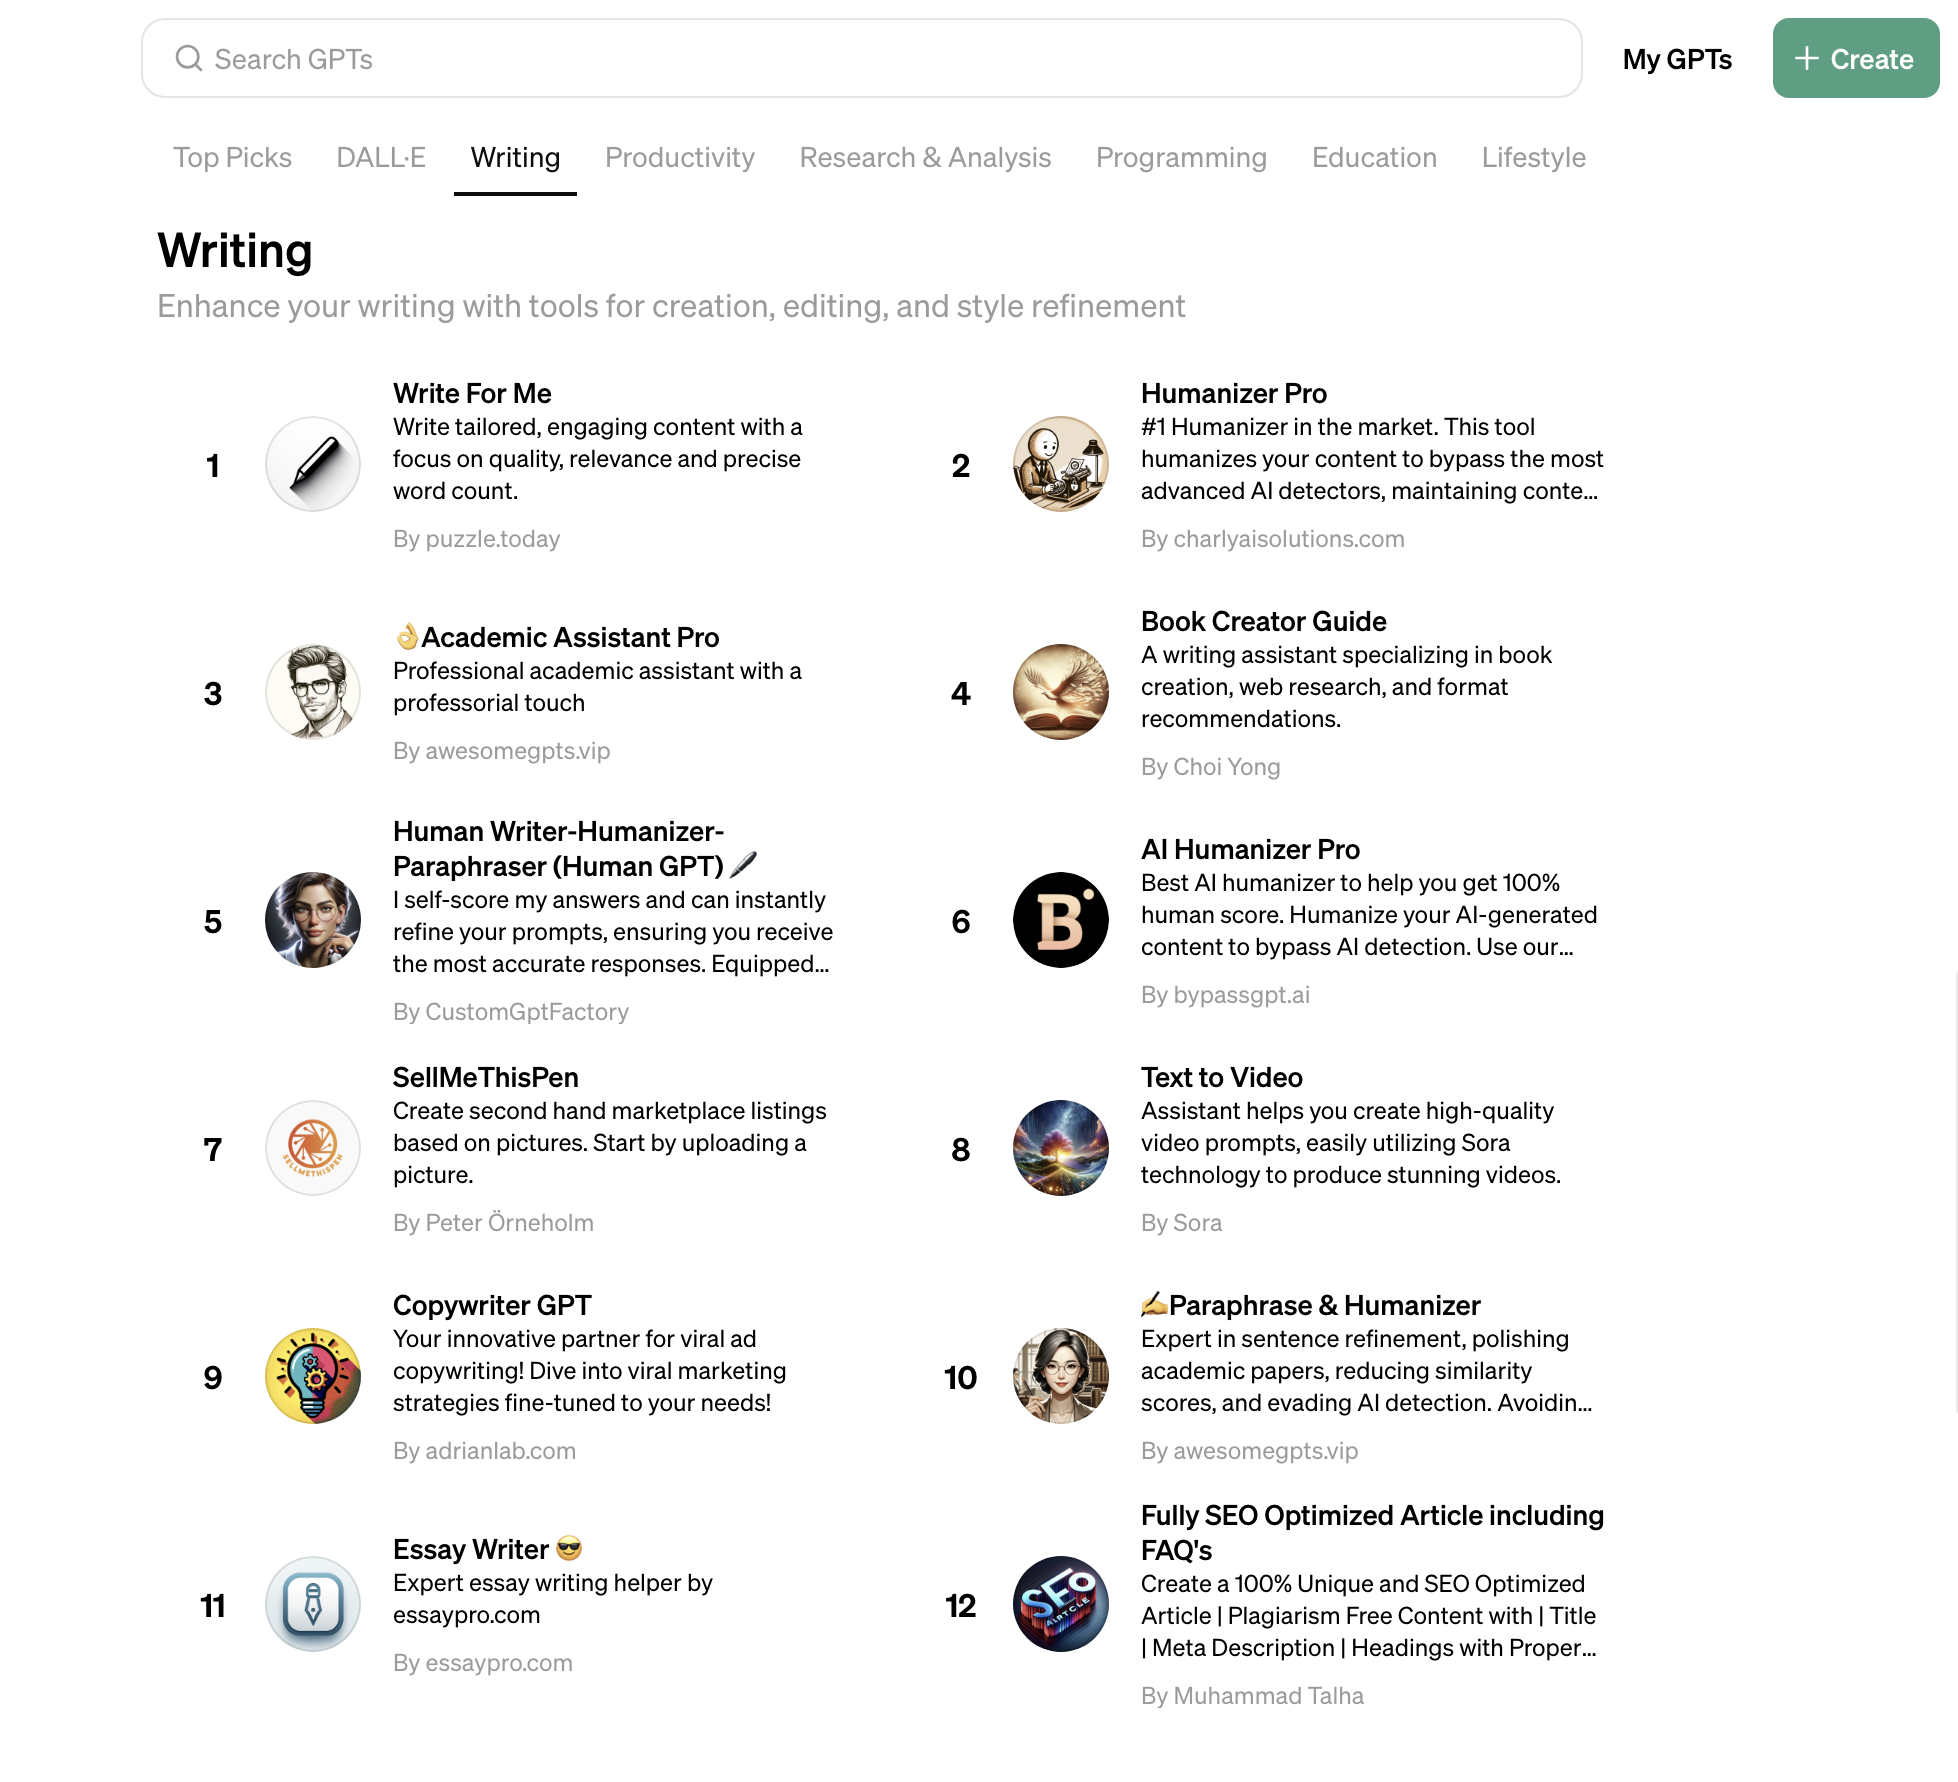The height and width of the screenshot is (1782, 1958).
Task: Click 'By CustomGptFactory' author text
Action: [511, 1012]
